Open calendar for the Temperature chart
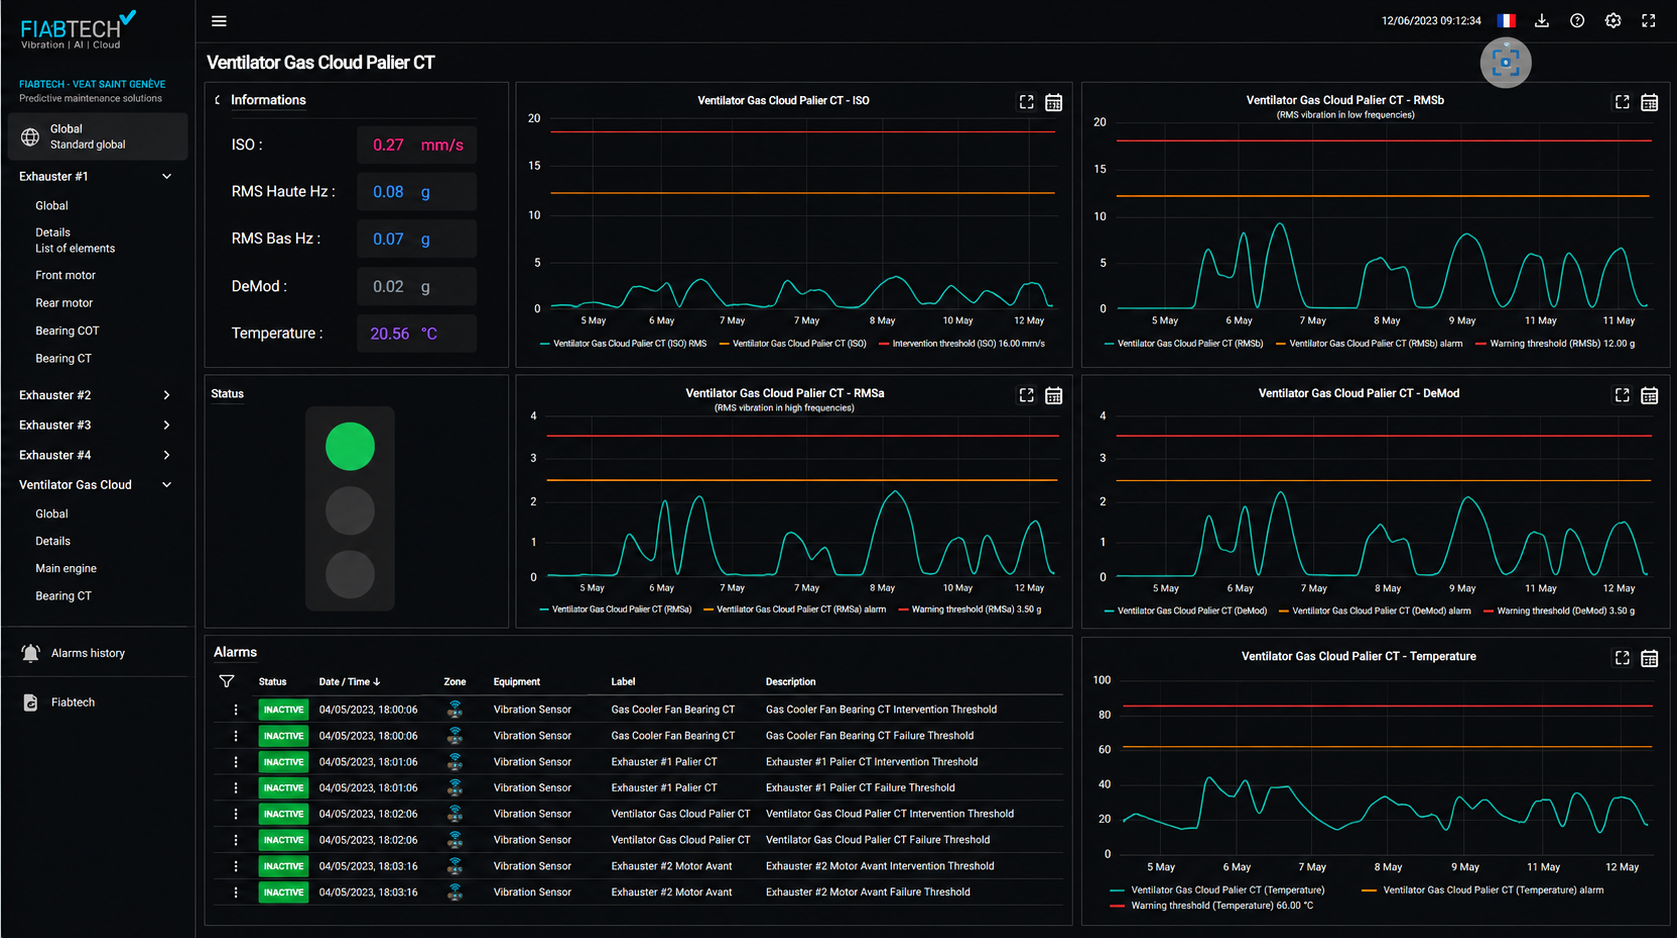This screenshot has height=938, width=1677. (1650, 658)
